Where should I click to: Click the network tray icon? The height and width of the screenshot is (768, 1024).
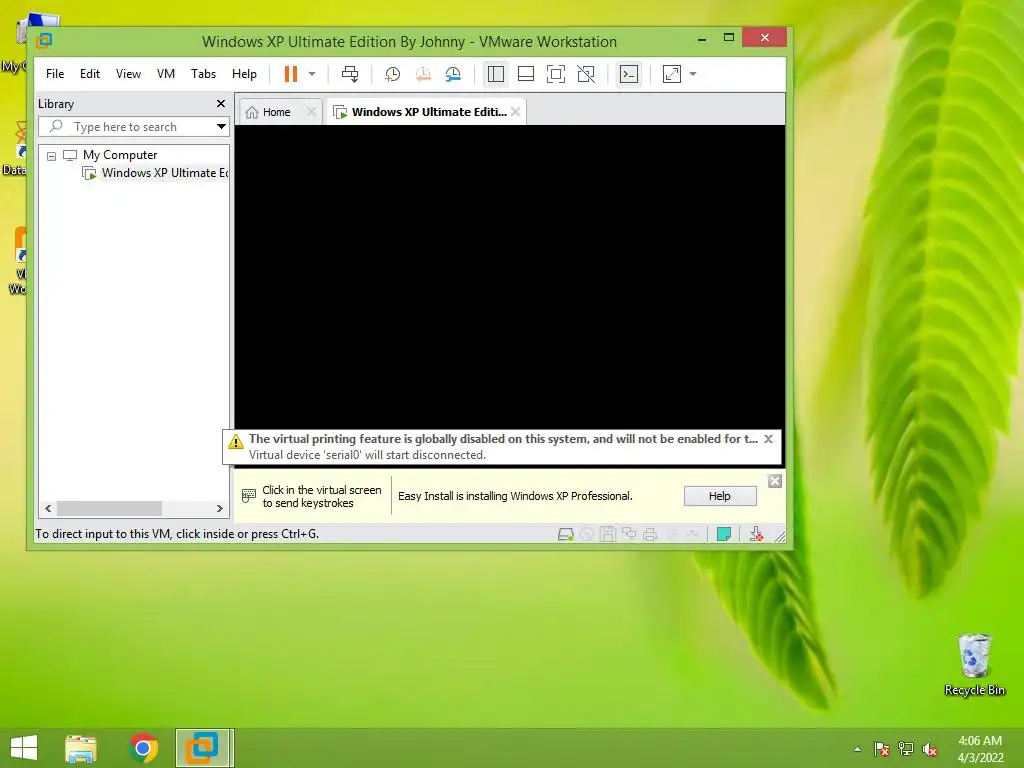(x=906, y=749)
